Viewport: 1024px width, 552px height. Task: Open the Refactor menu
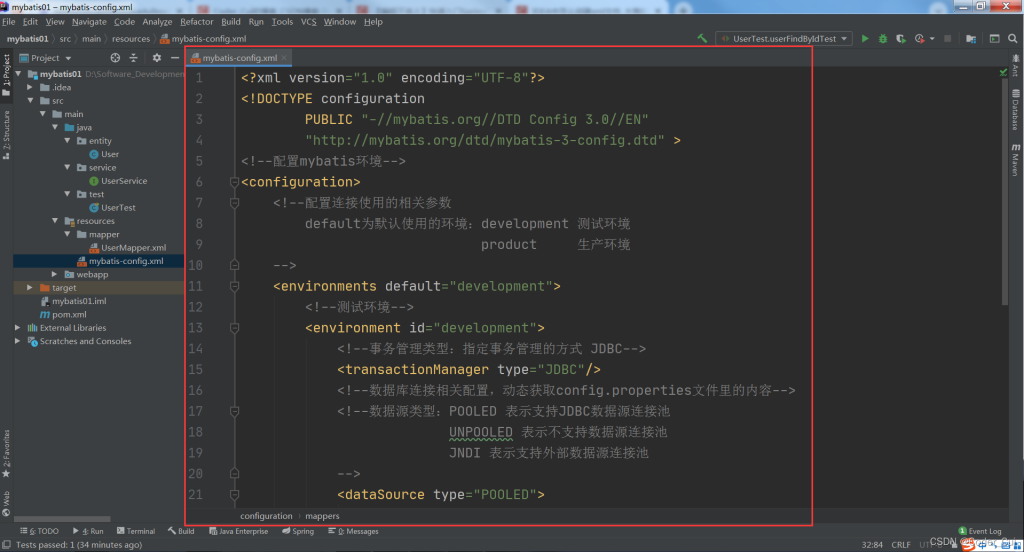197,22
